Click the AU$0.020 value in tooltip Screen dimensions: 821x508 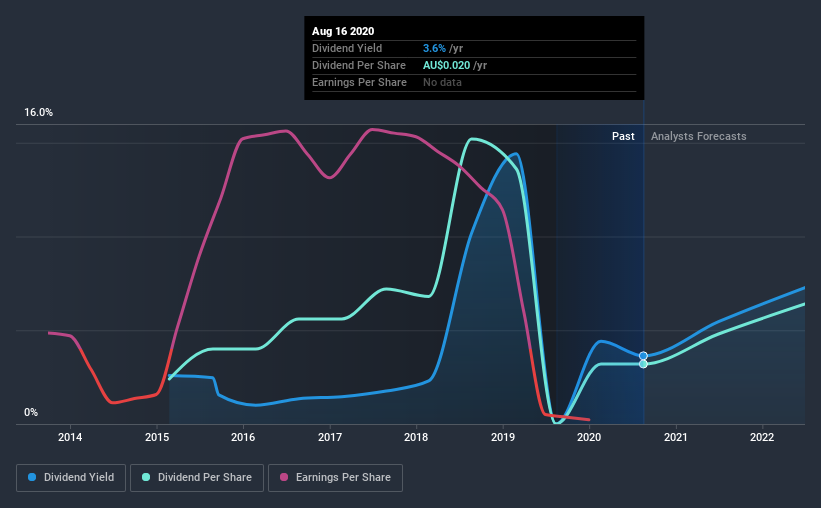click(447, 65)
